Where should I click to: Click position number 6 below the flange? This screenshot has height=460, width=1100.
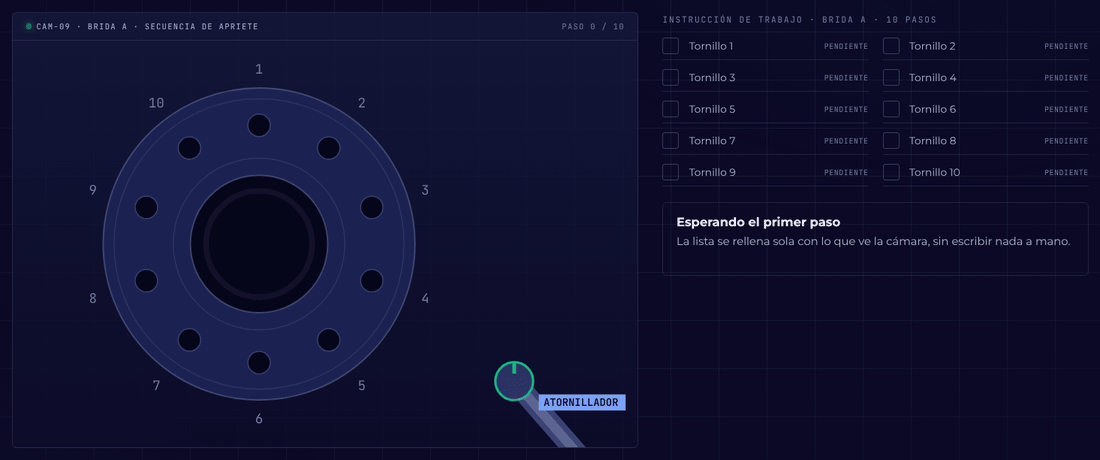pos(259,419)
